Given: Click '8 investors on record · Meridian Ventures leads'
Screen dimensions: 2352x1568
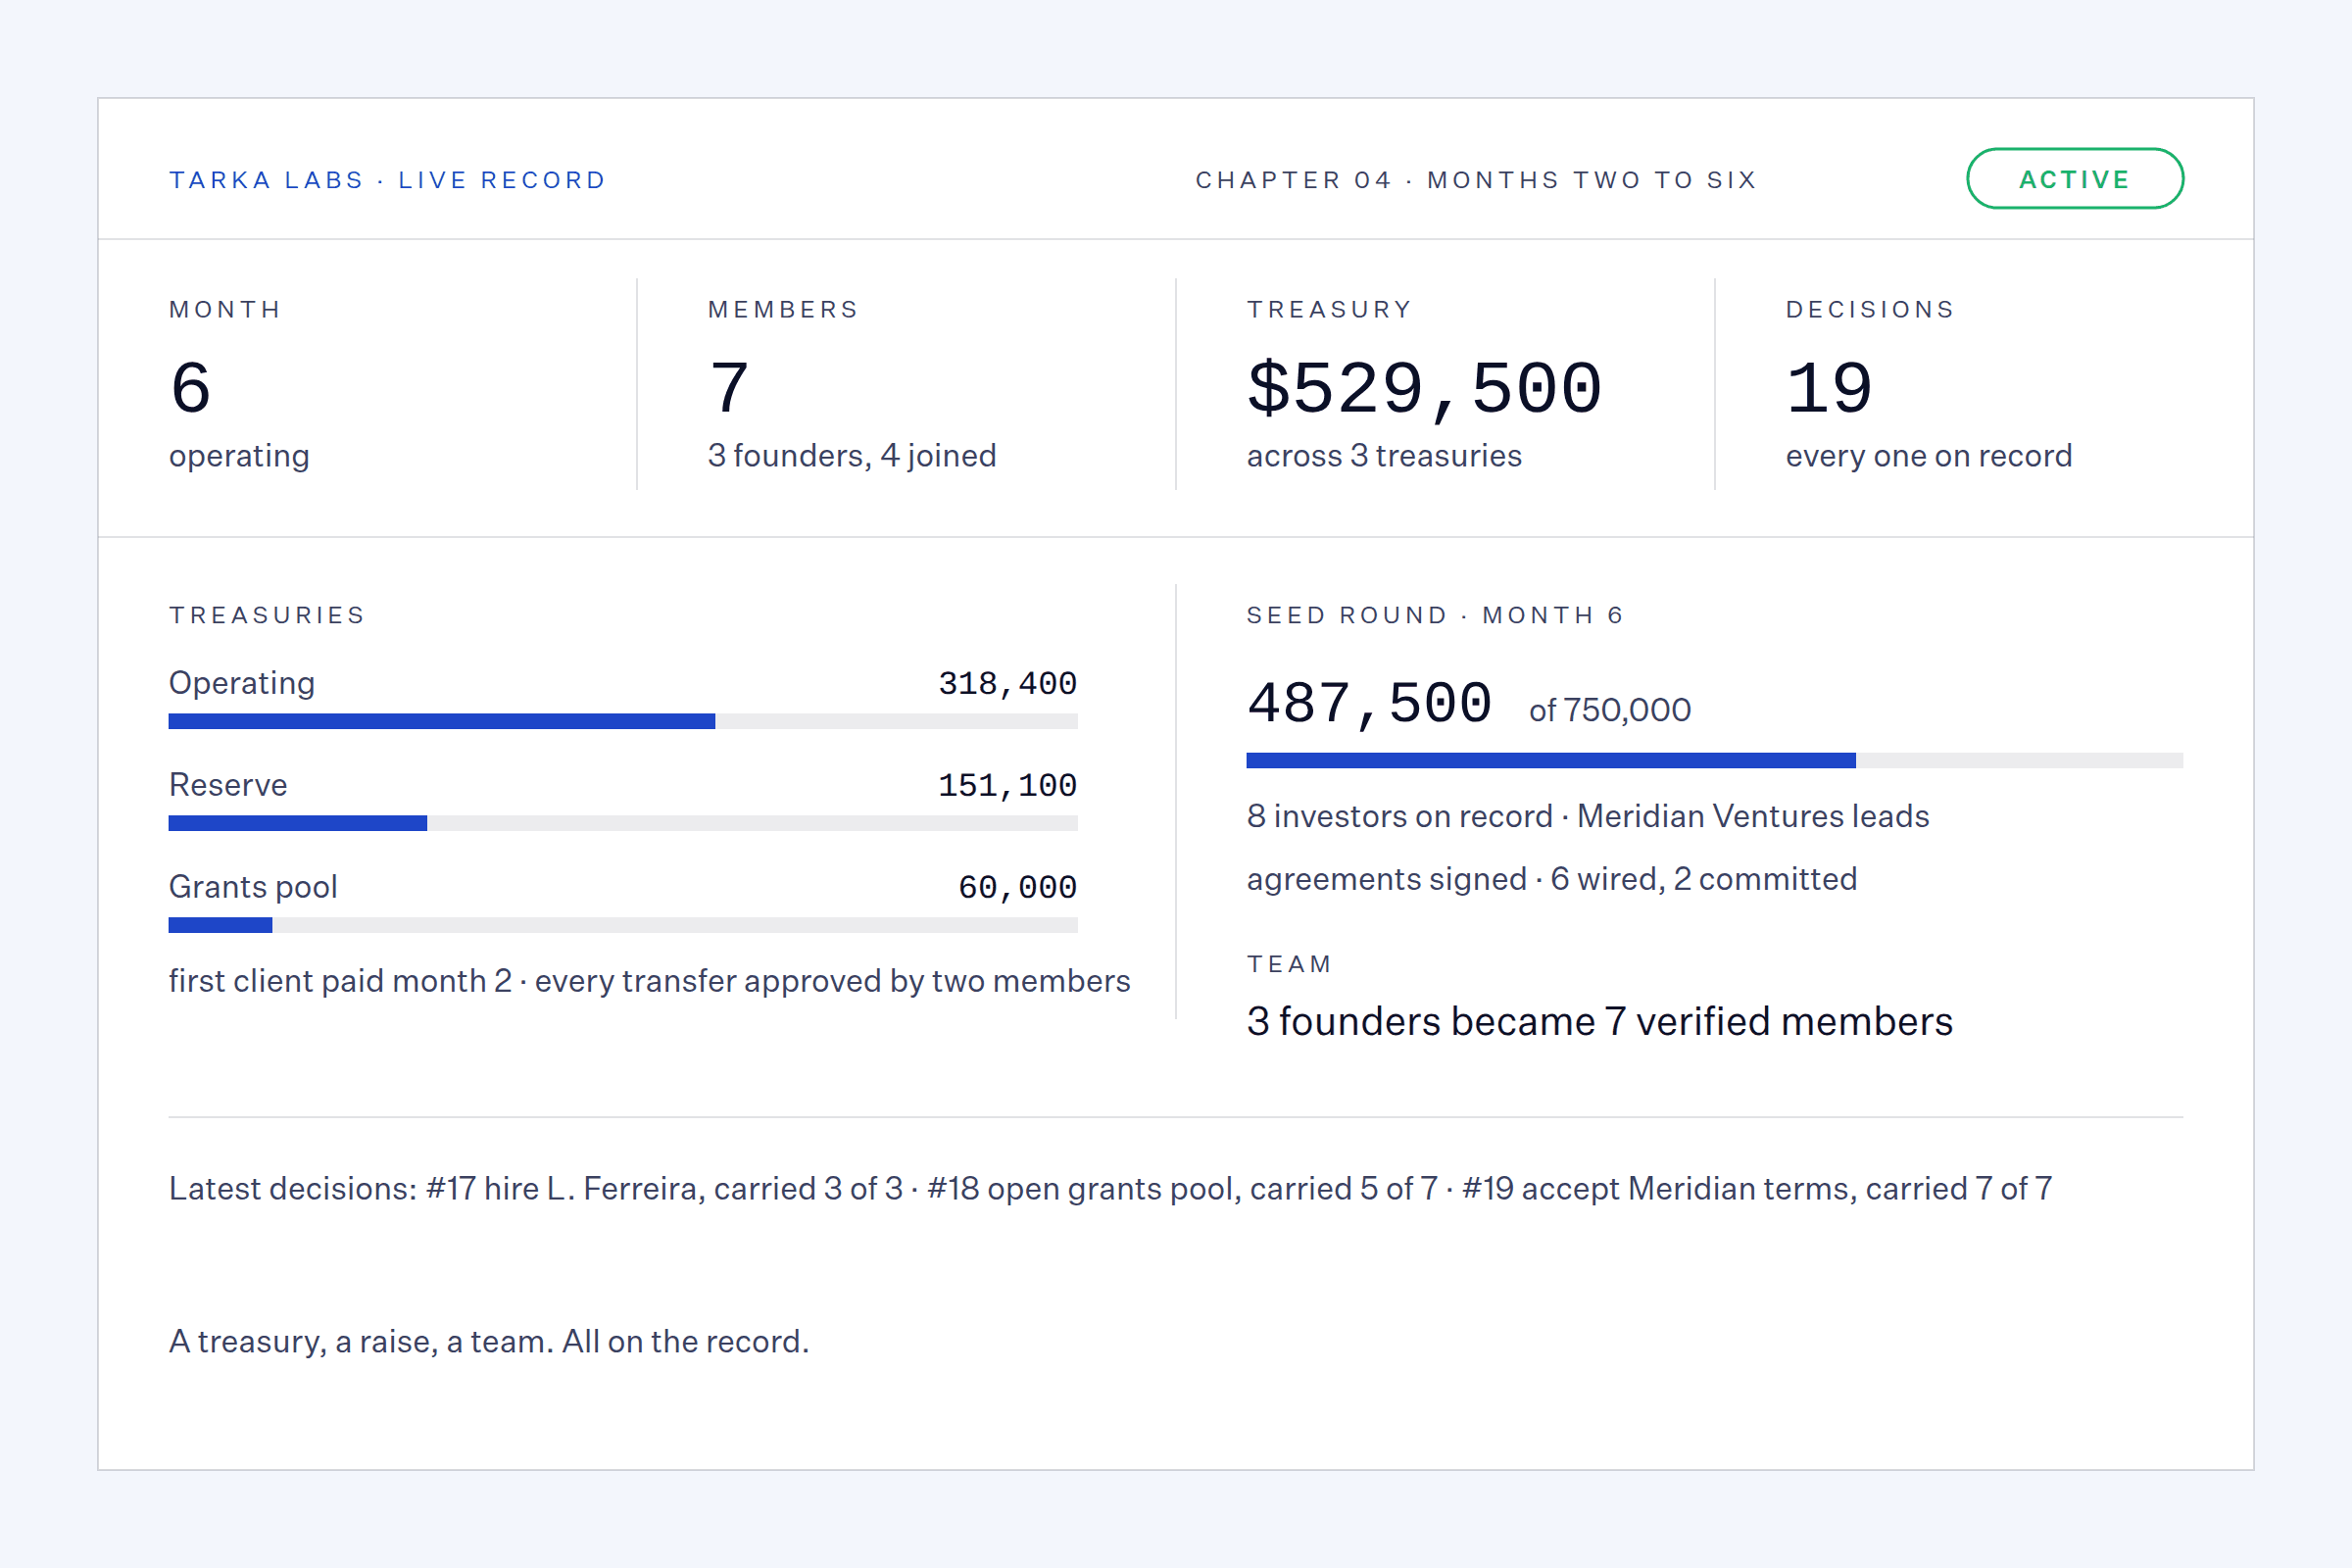Looking at the screenshot, I should (1588, 816).
